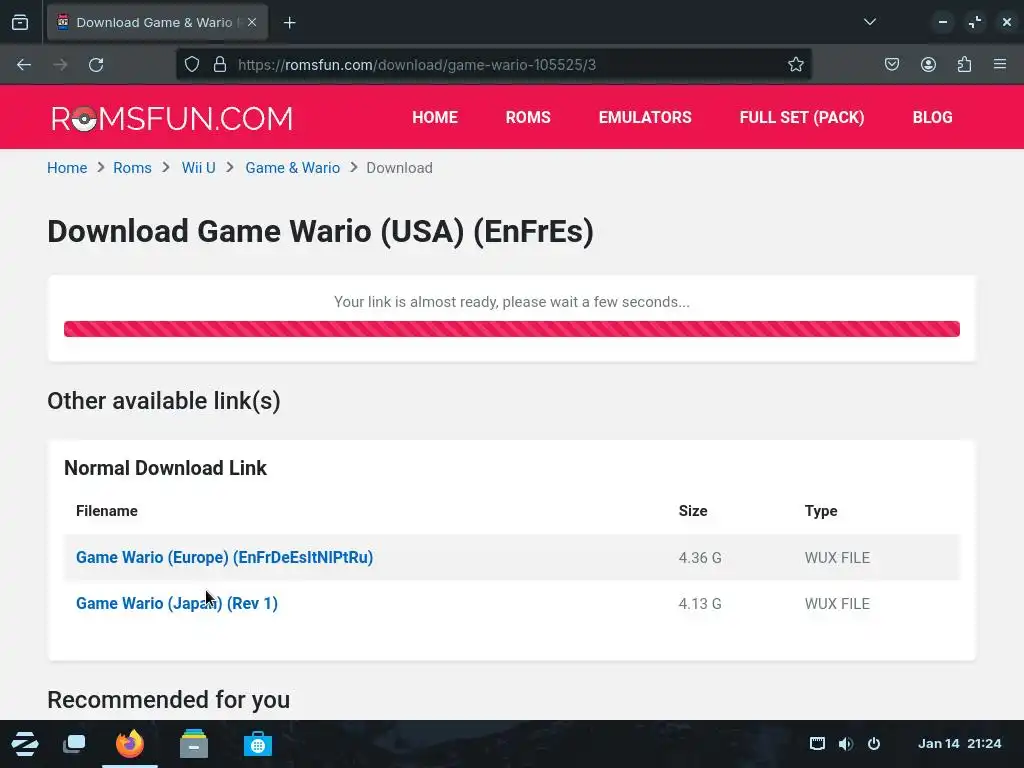Reload the current page

(x=96, y=65)
